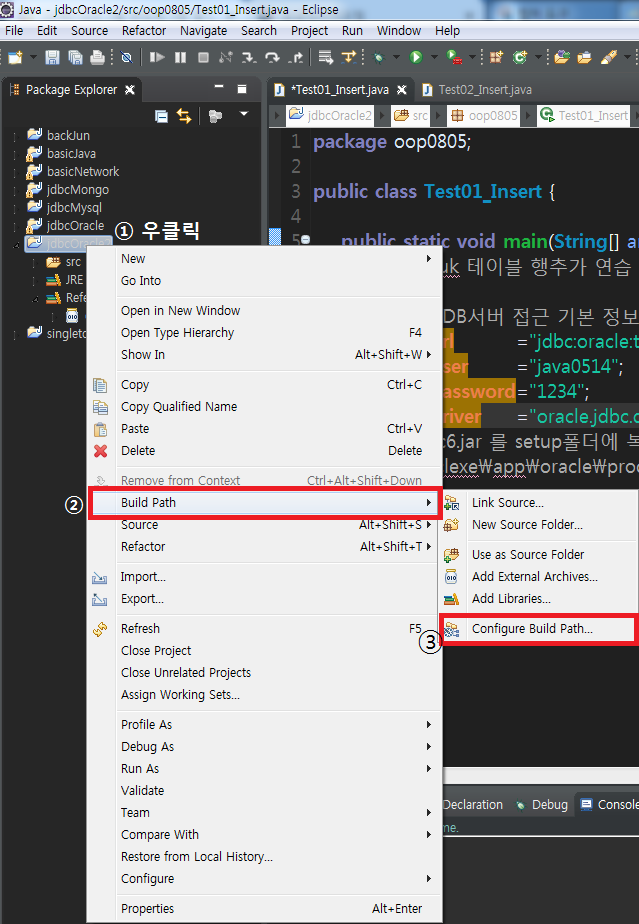Screen dimensions: 639x924
Task: Click the New Java Package icon
Action: (497, 57)
